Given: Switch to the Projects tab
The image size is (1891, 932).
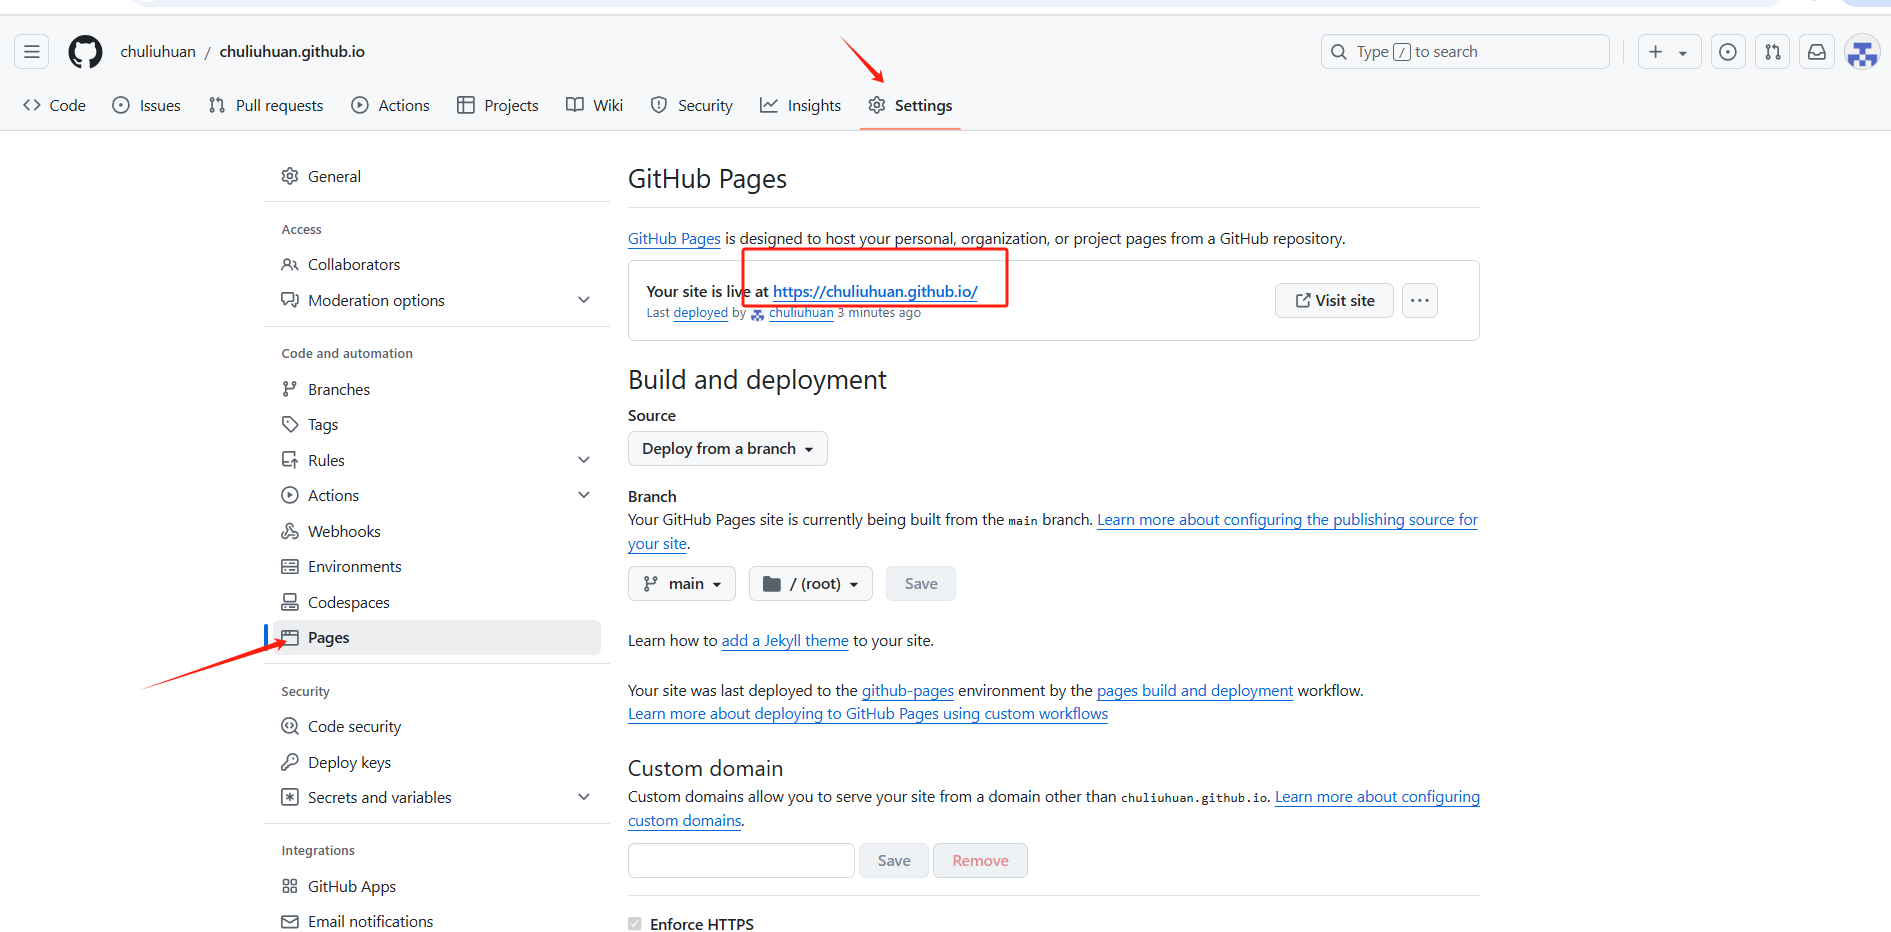Looking at the screenshot, I should [498, 105].
